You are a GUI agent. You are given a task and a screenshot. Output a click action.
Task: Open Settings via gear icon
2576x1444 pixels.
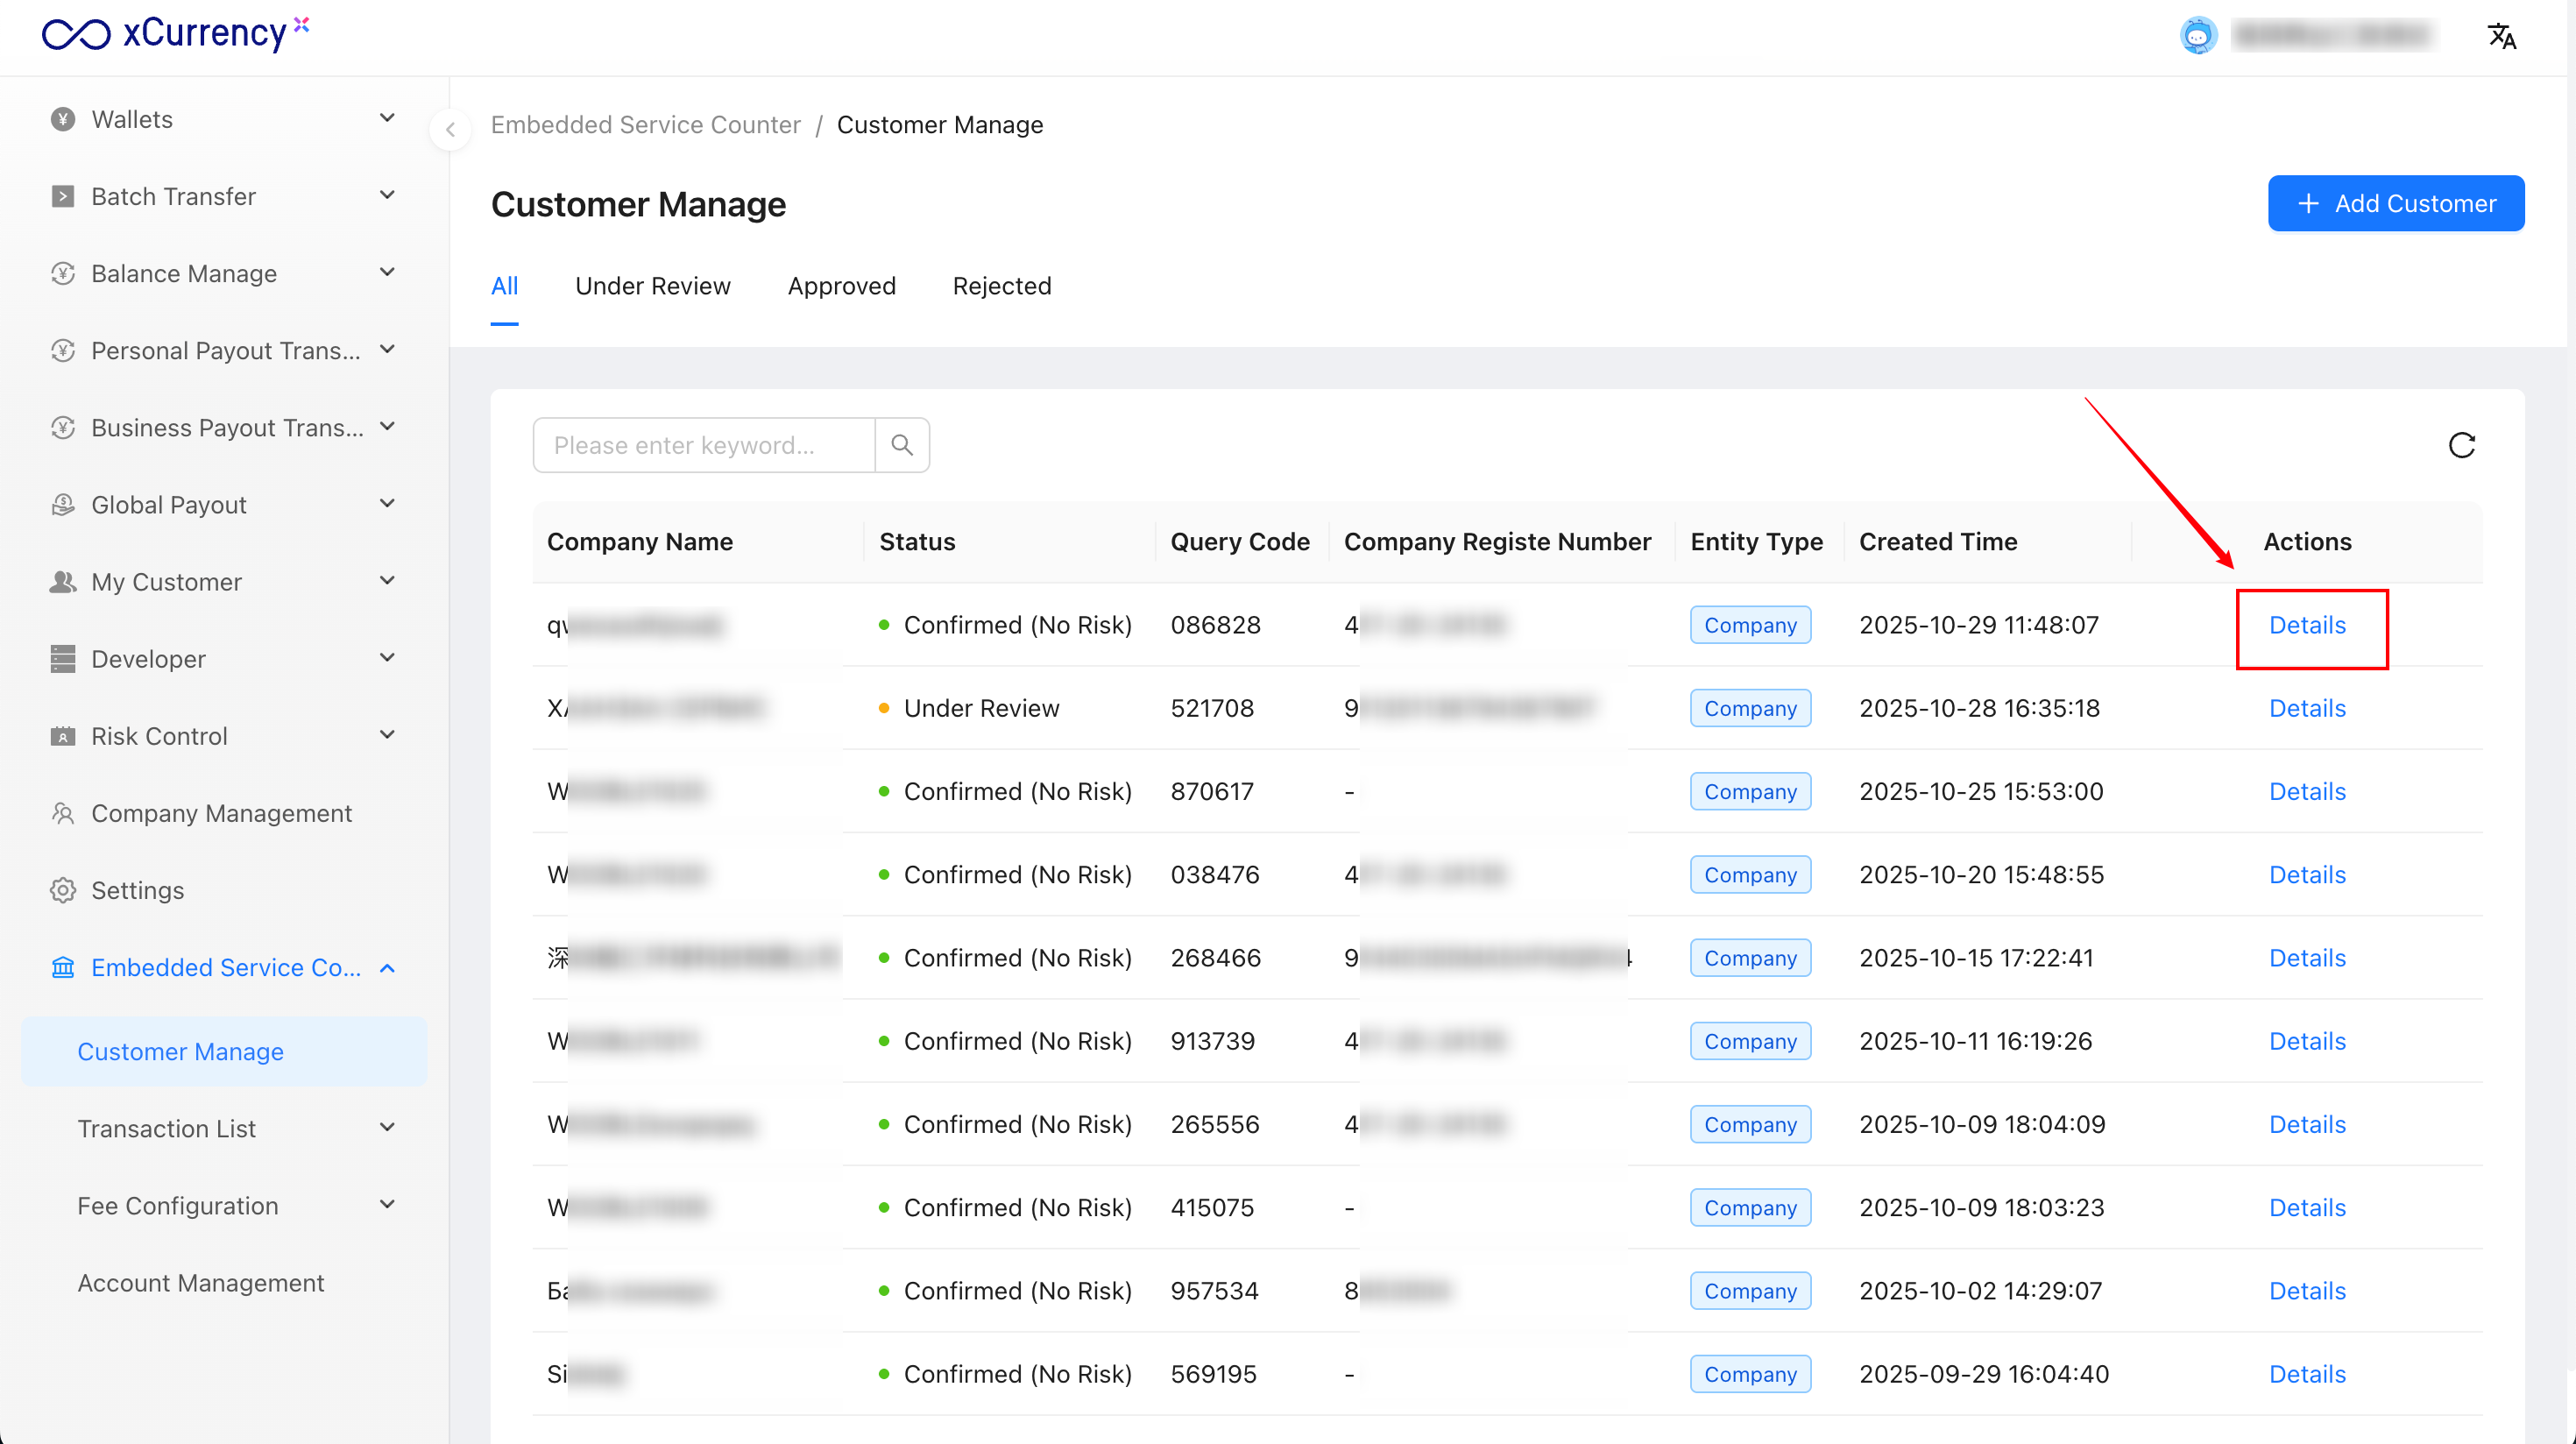(x=63, y=890)
